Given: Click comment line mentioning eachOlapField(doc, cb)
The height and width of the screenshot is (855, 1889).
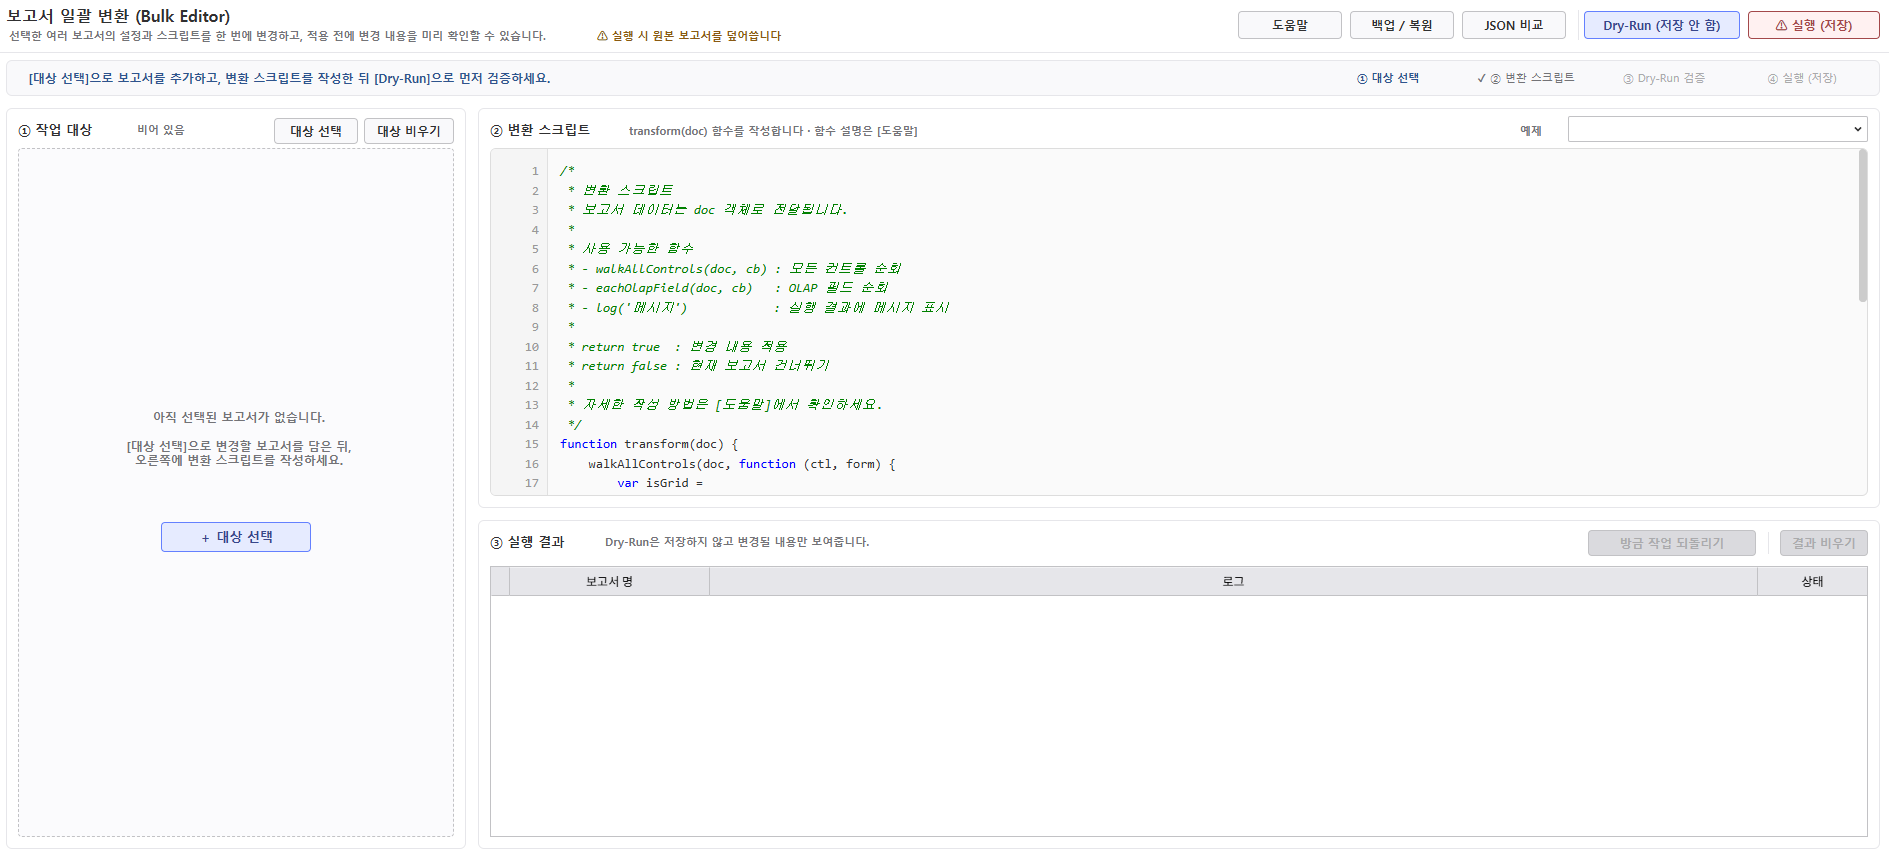Looking at the screenshot, I should (x=728, y=288).
